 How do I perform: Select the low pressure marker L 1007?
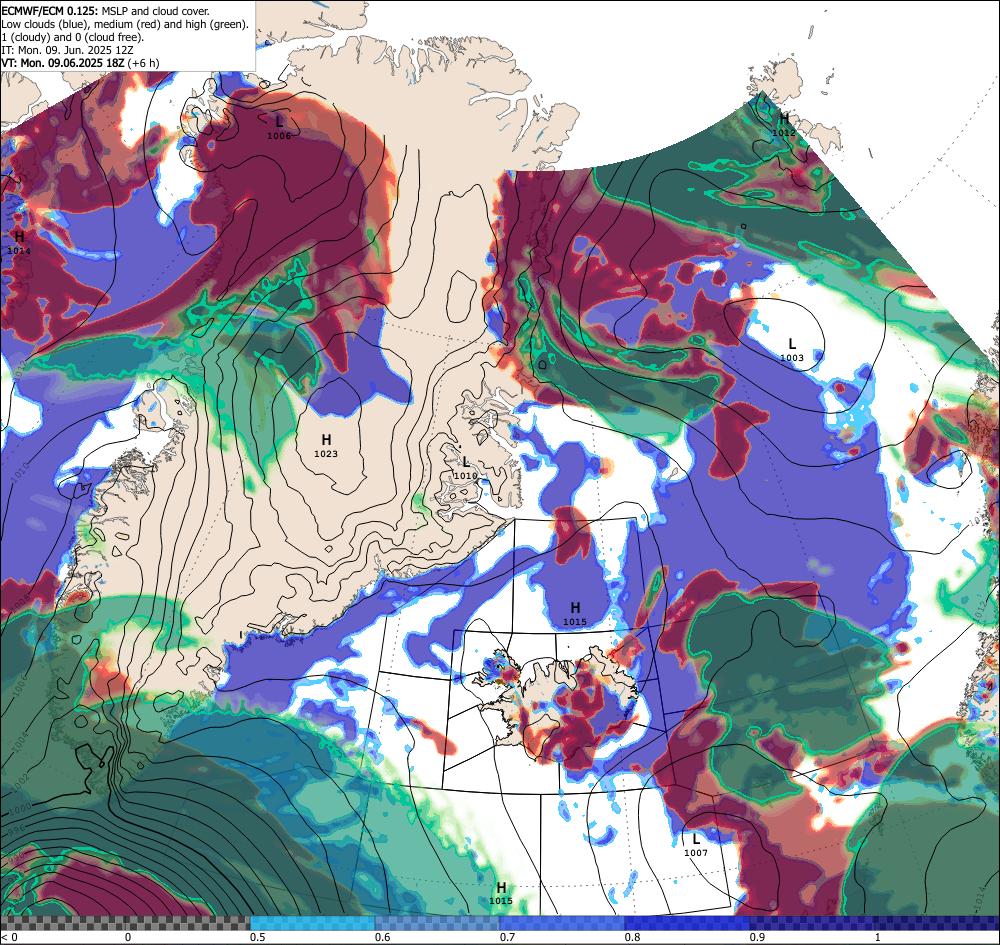[x=696, y=845]
